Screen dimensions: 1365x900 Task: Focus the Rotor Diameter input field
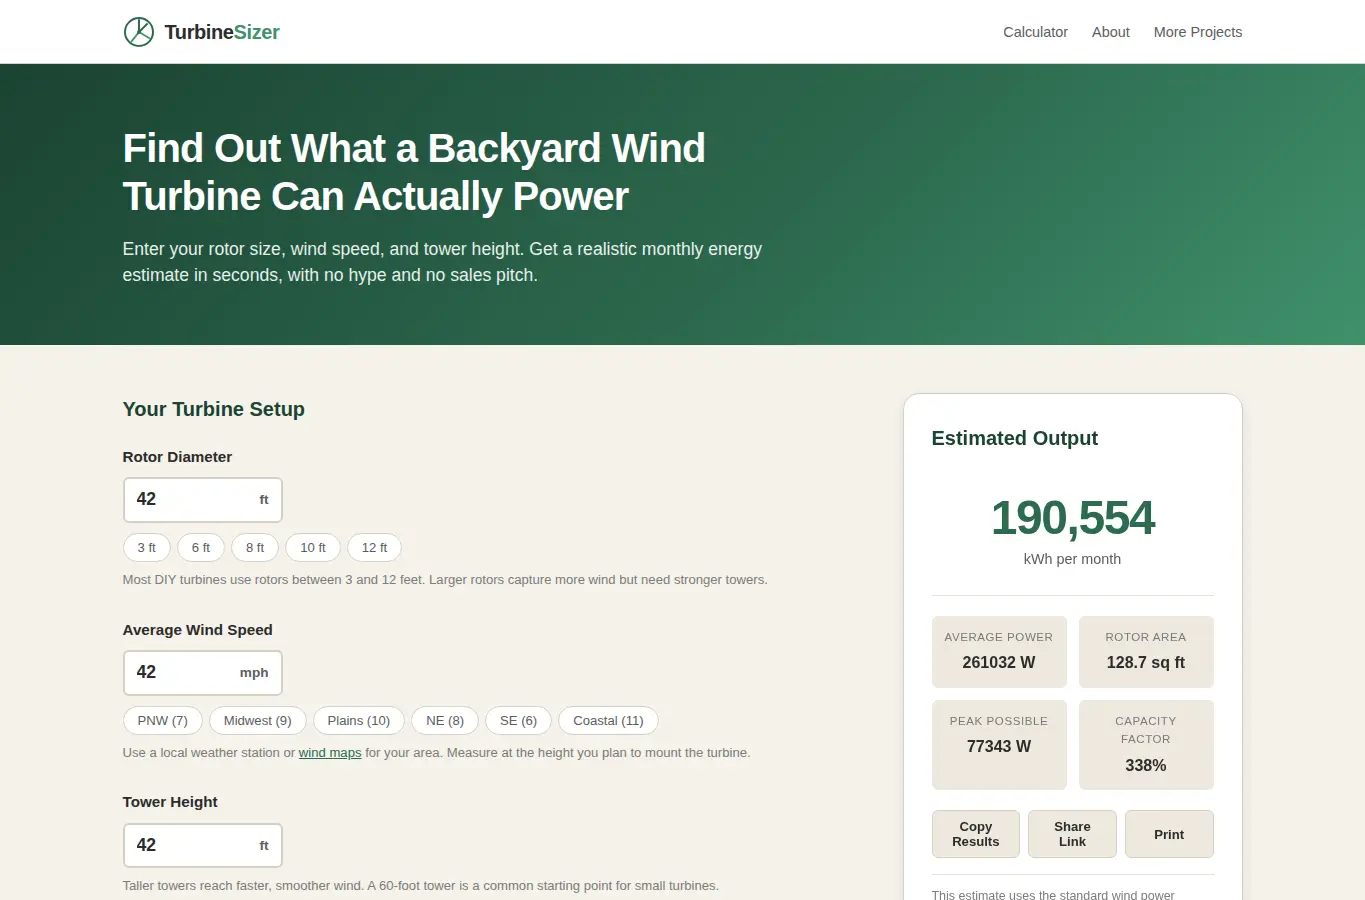(x=203, y=500)
